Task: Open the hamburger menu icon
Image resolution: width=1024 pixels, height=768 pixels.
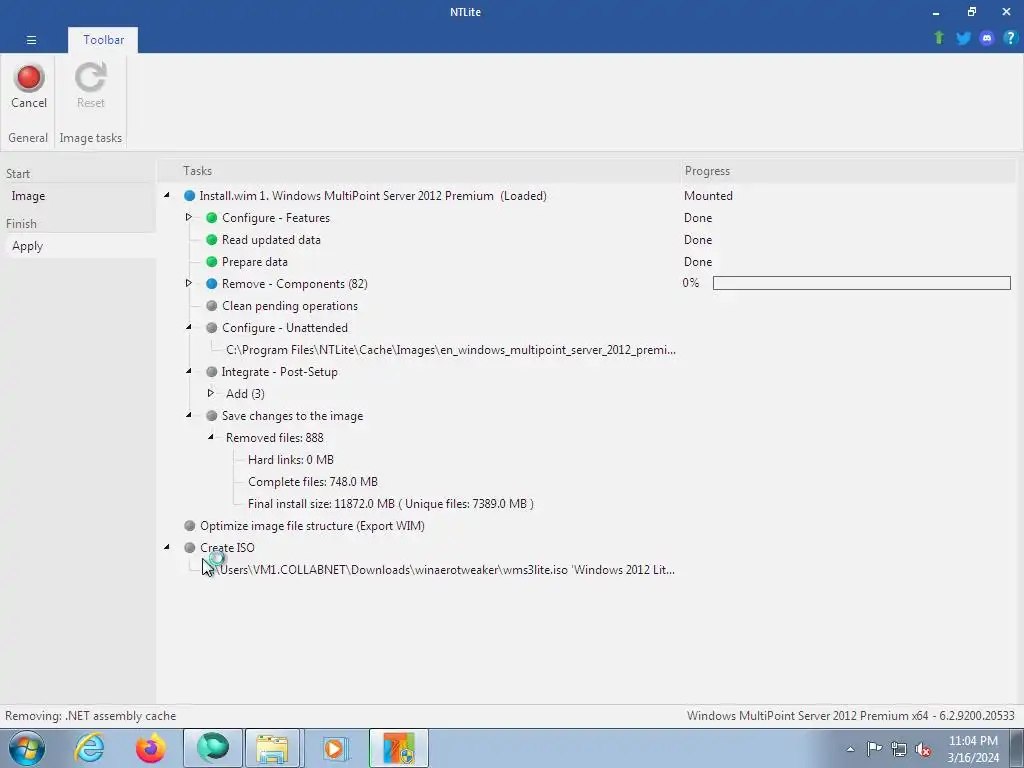Action: click(31, 40)
